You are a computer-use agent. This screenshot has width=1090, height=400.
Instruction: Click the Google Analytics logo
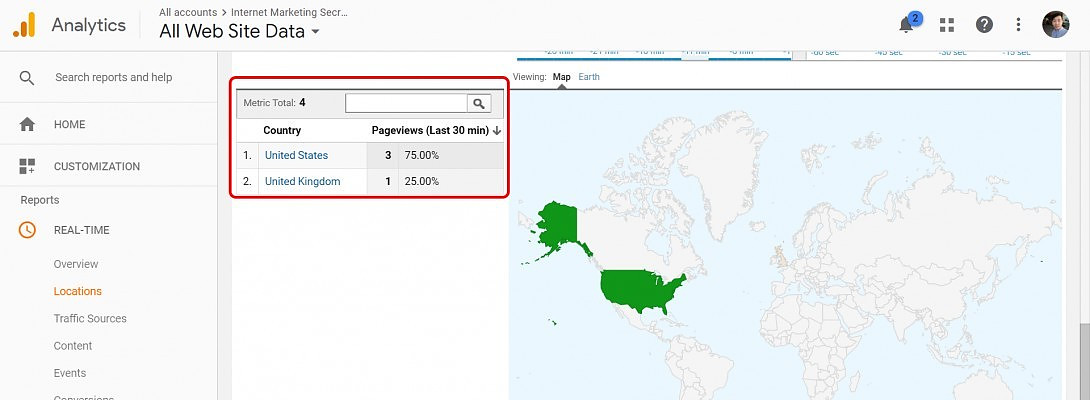click(24, 25)
